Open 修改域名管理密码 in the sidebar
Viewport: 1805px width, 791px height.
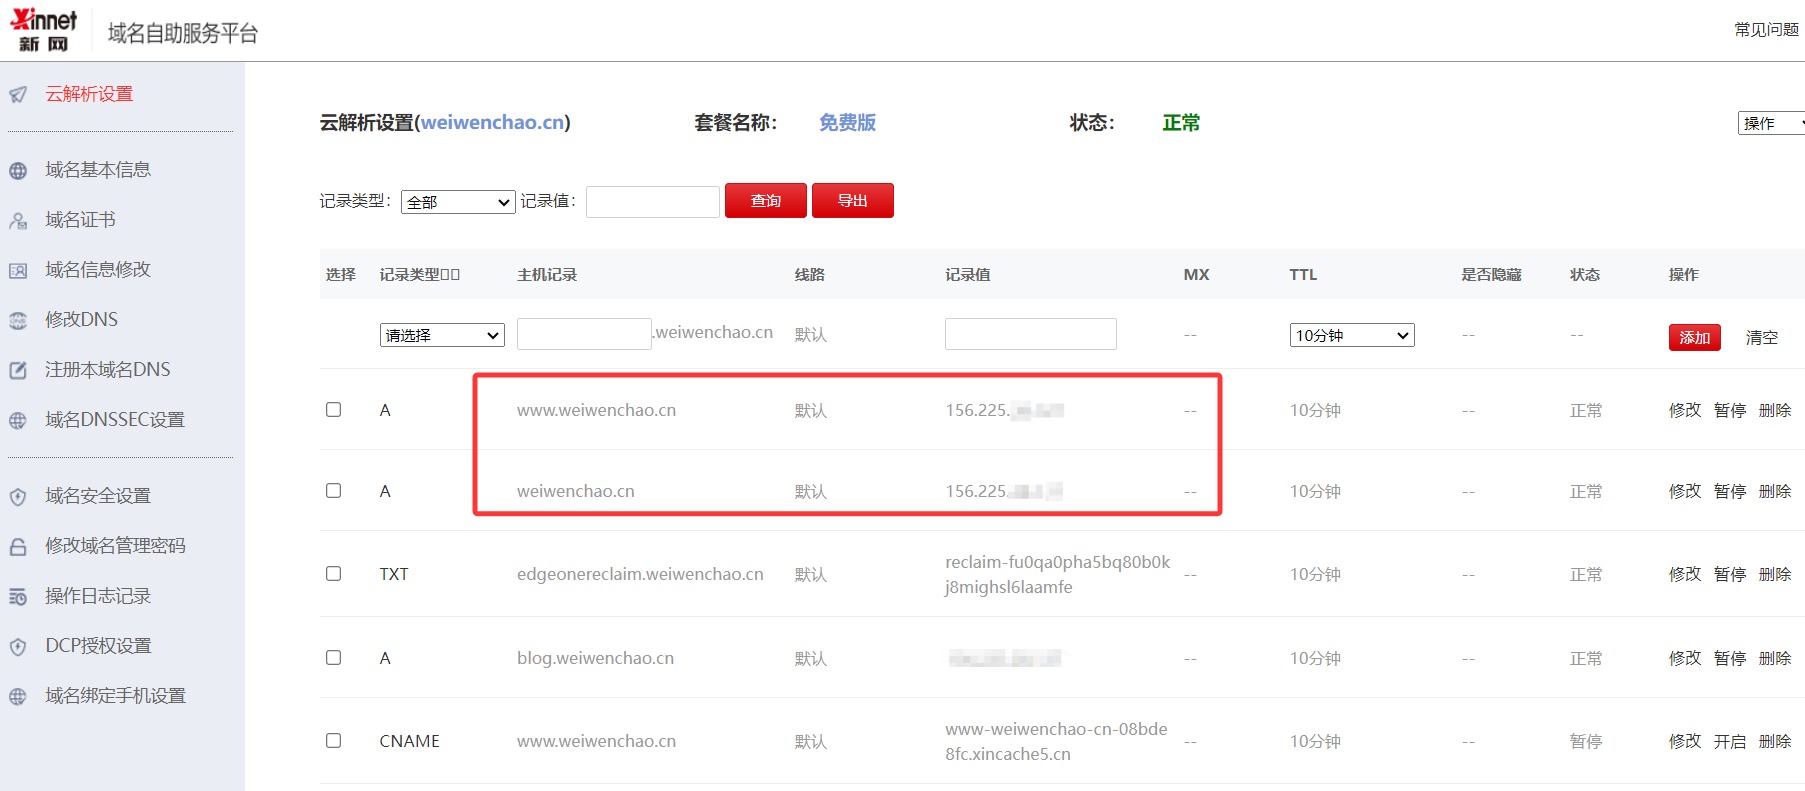115,546
